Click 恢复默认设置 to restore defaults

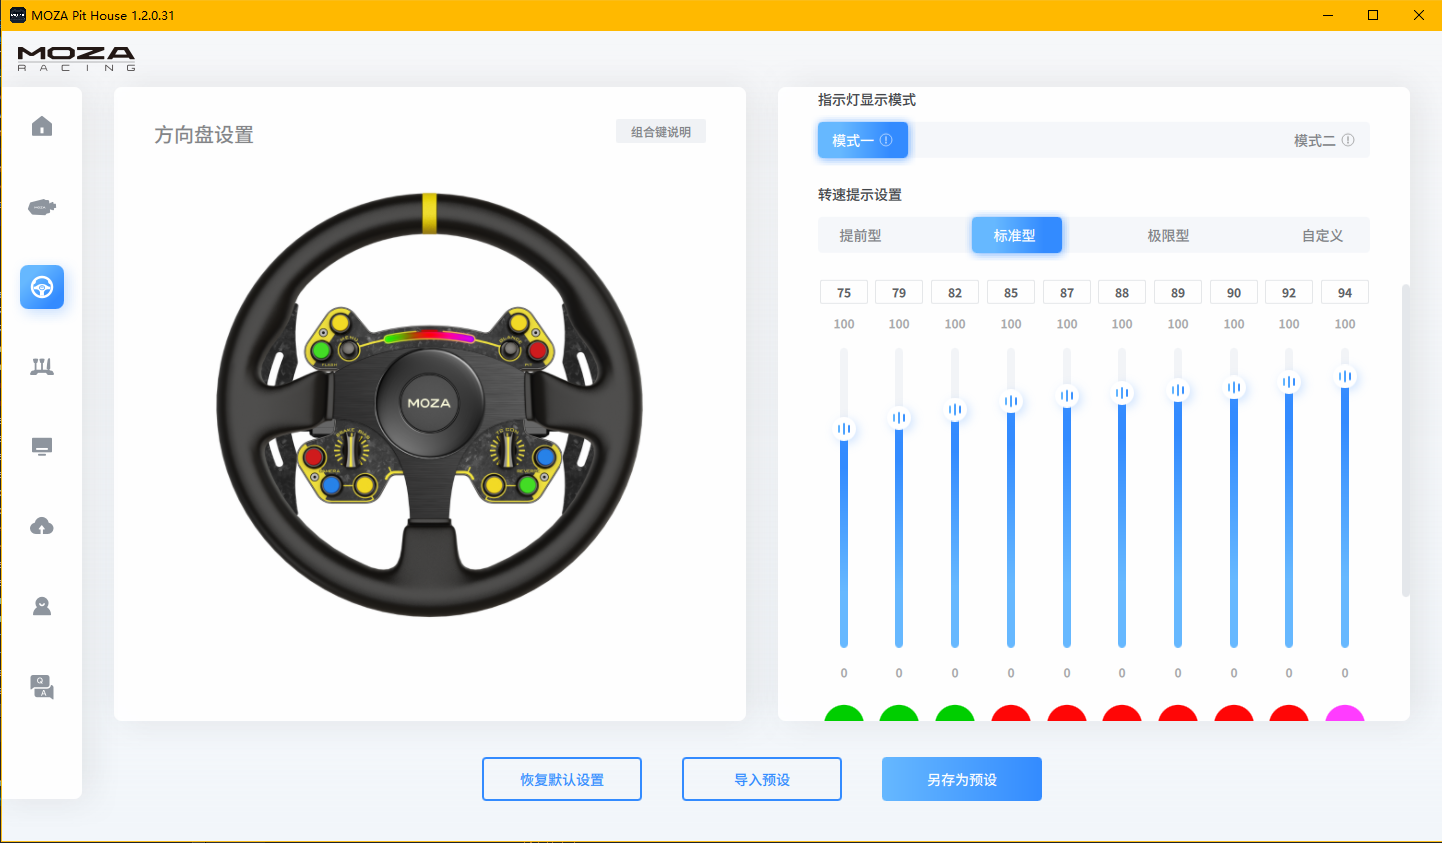(562, 779)
